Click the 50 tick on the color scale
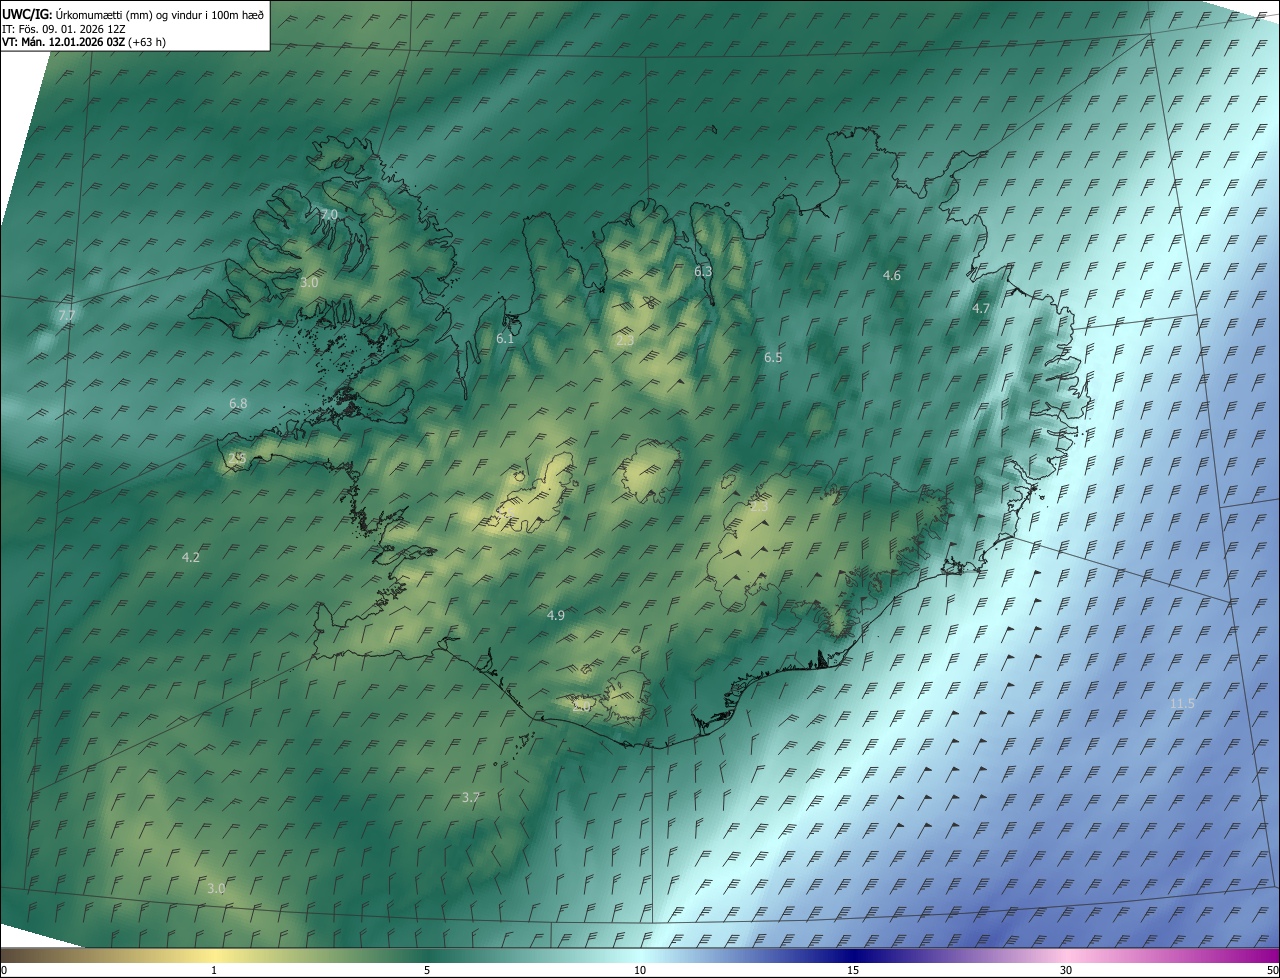 pyautogui.click(x=1273, y=971)
